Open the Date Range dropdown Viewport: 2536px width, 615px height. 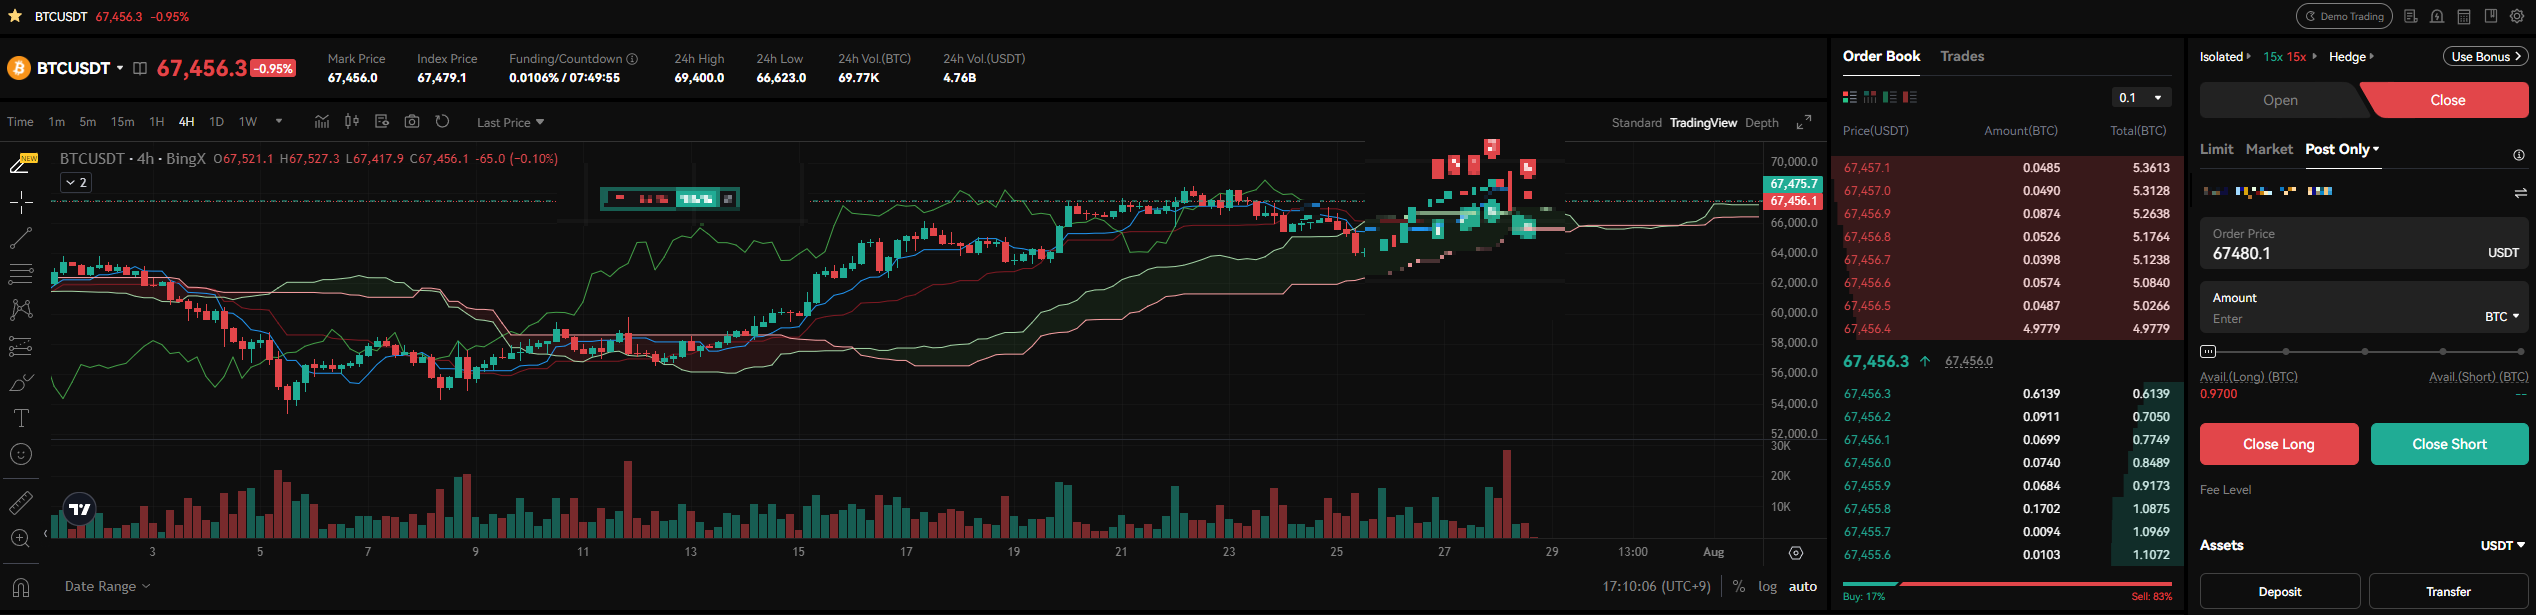(107, 586)
